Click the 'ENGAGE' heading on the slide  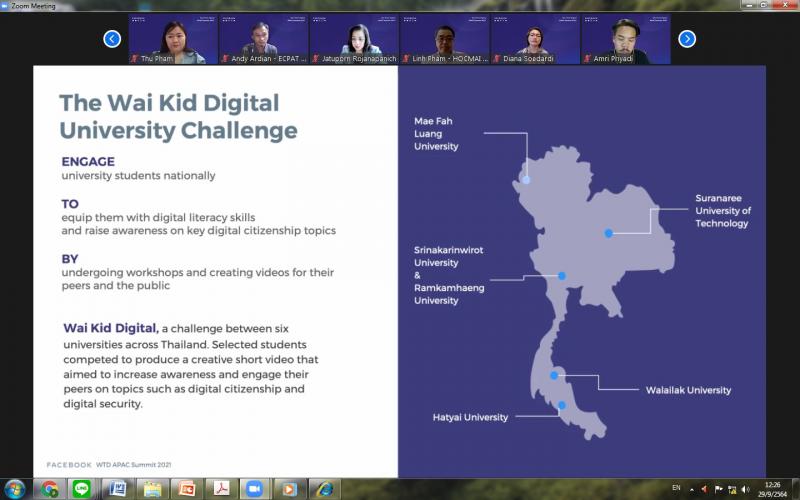[x=88, y=162]
